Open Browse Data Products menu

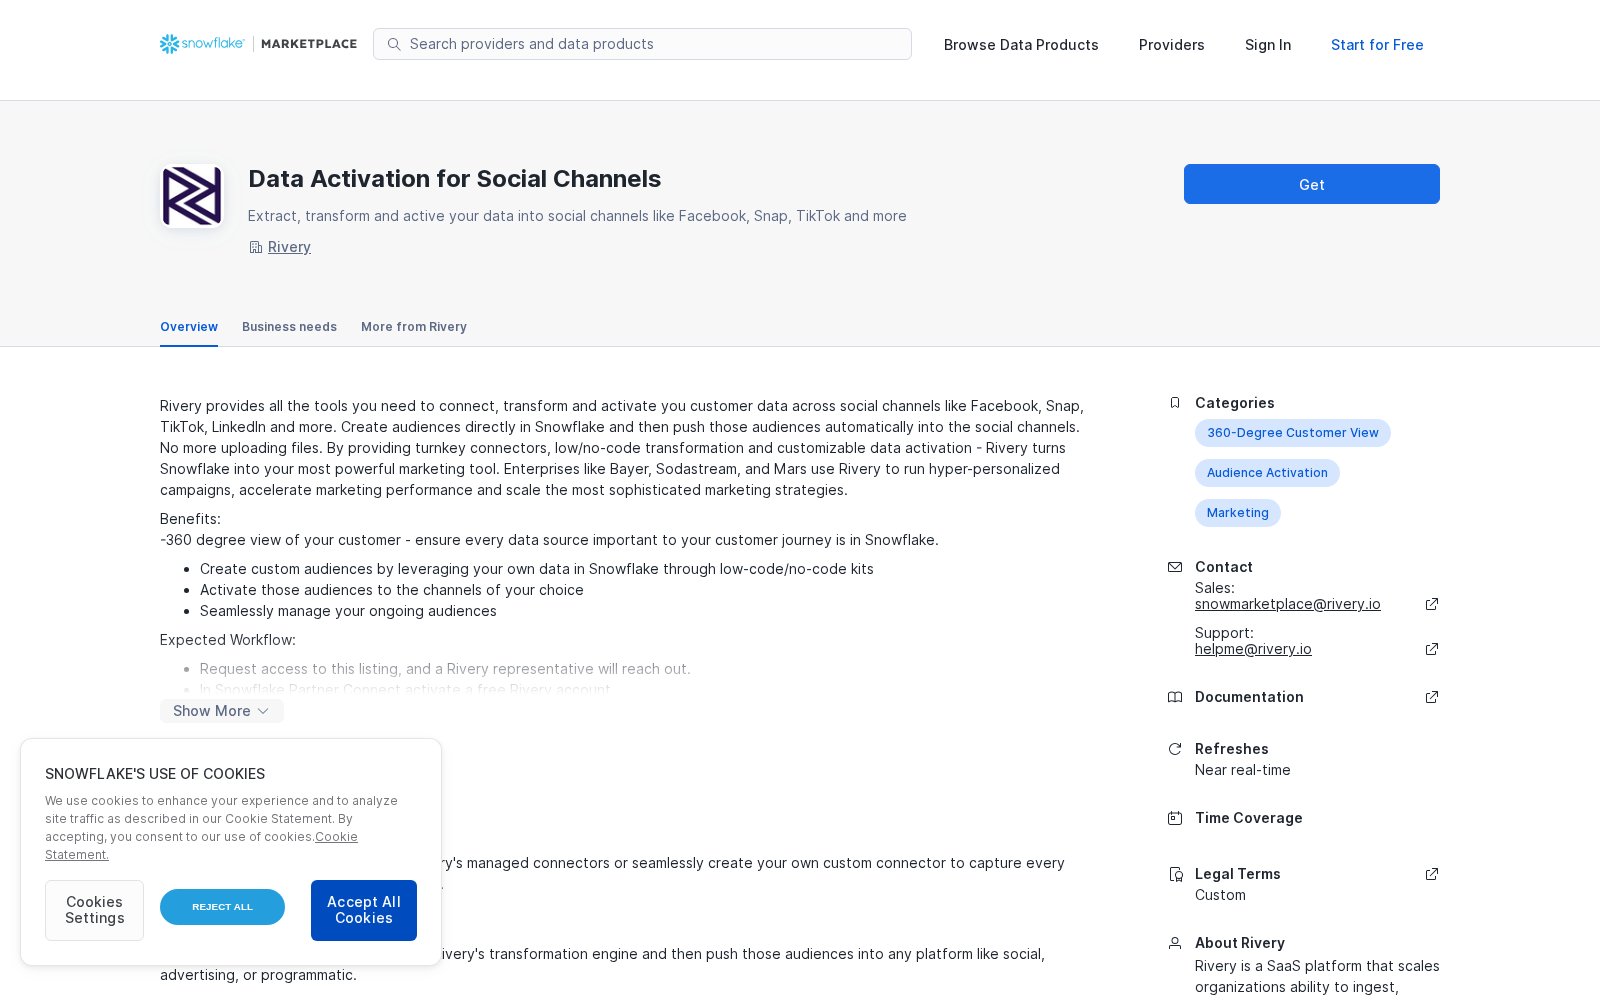pos(1021,45)
